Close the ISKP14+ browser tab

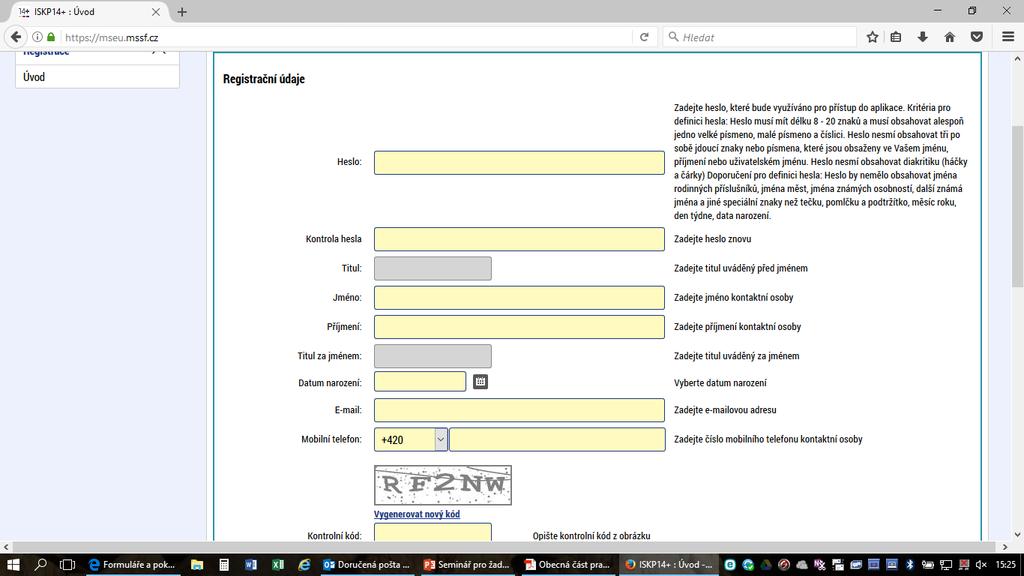(155, 12)
